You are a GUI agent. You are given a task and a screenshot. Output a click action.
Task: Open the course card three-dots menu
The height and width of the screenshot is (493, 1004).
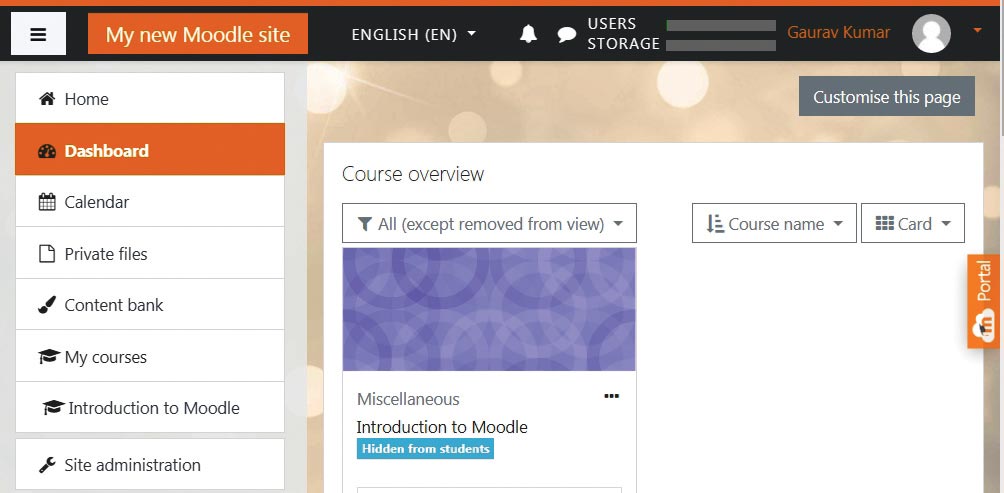coord(611,396)
